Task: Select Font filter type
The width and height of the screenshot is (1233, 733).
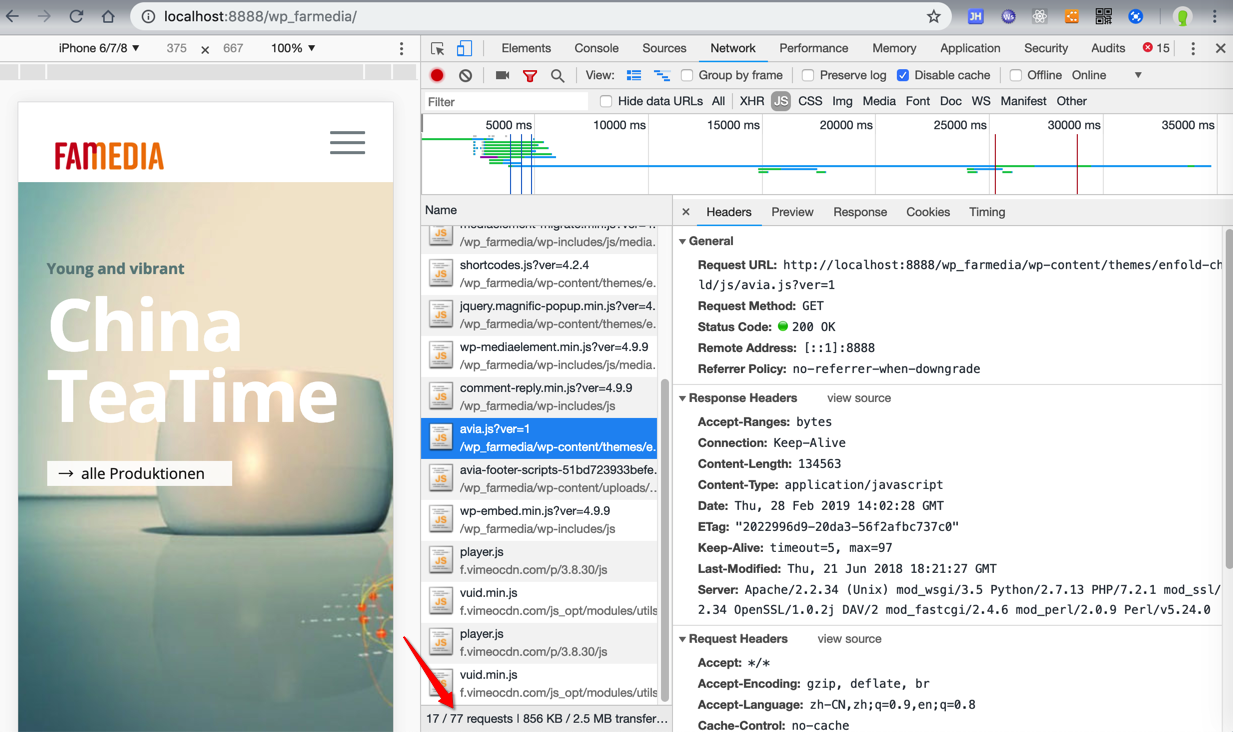Action: (x=917, y=101)
